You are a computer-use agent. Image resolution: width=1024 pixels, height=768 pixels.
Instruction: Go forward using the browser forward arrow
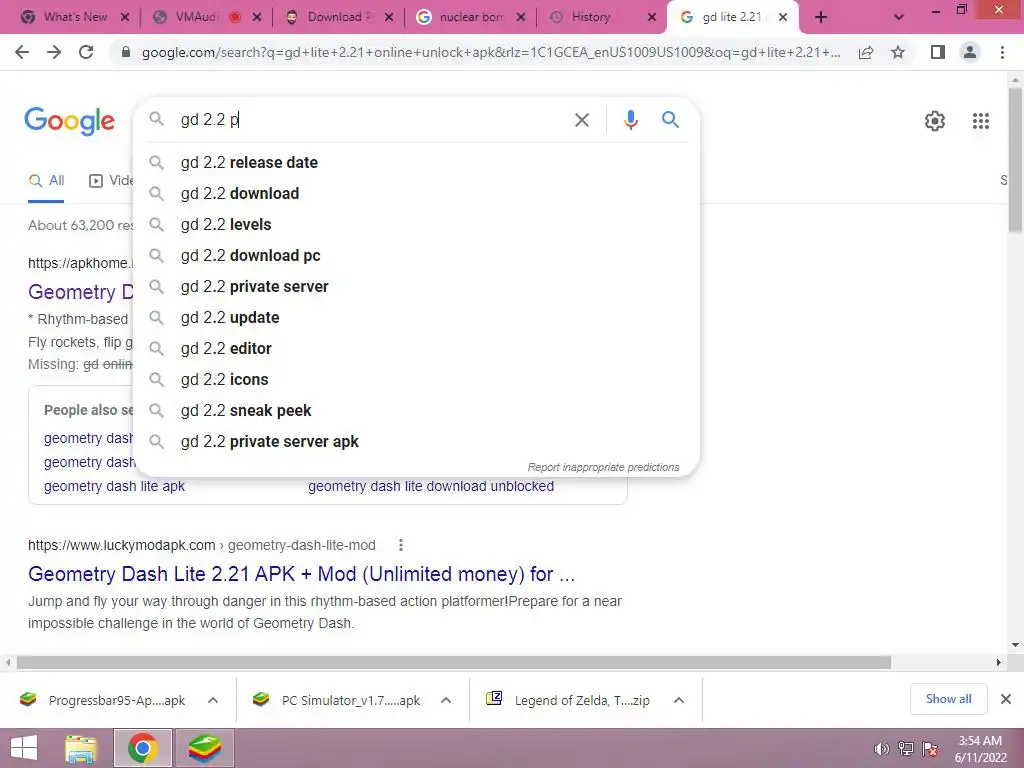point(54,52)
